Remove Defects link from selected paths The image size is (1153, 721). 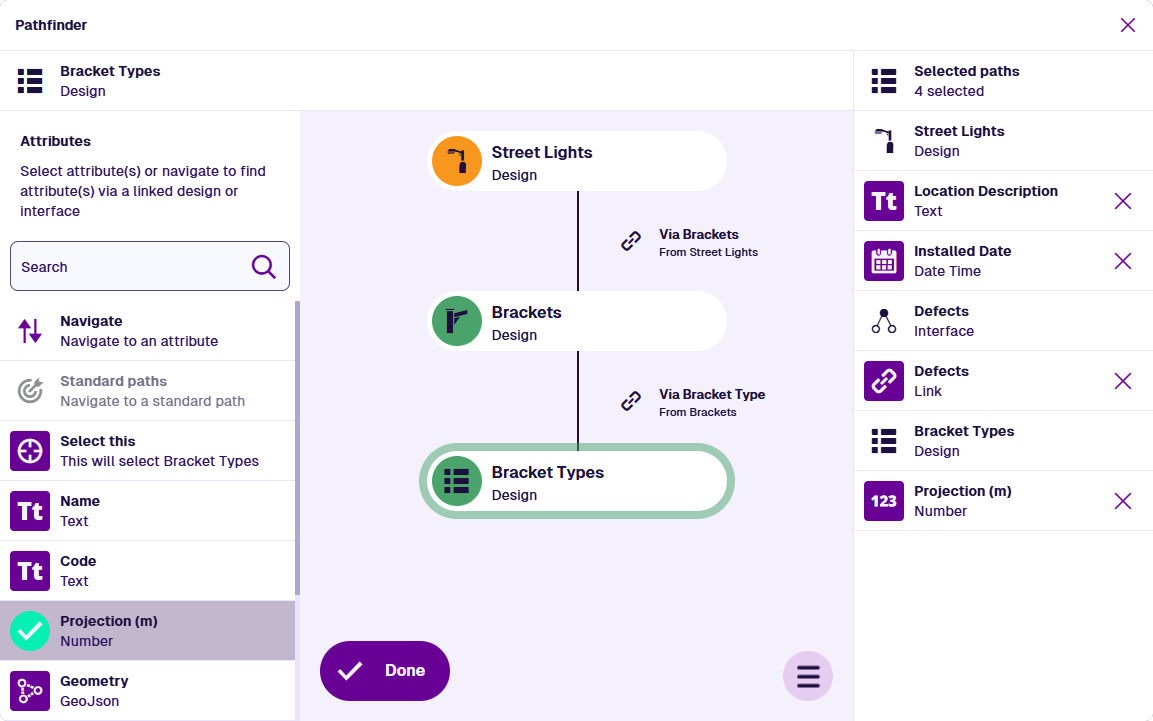(x=1123, y=381)
